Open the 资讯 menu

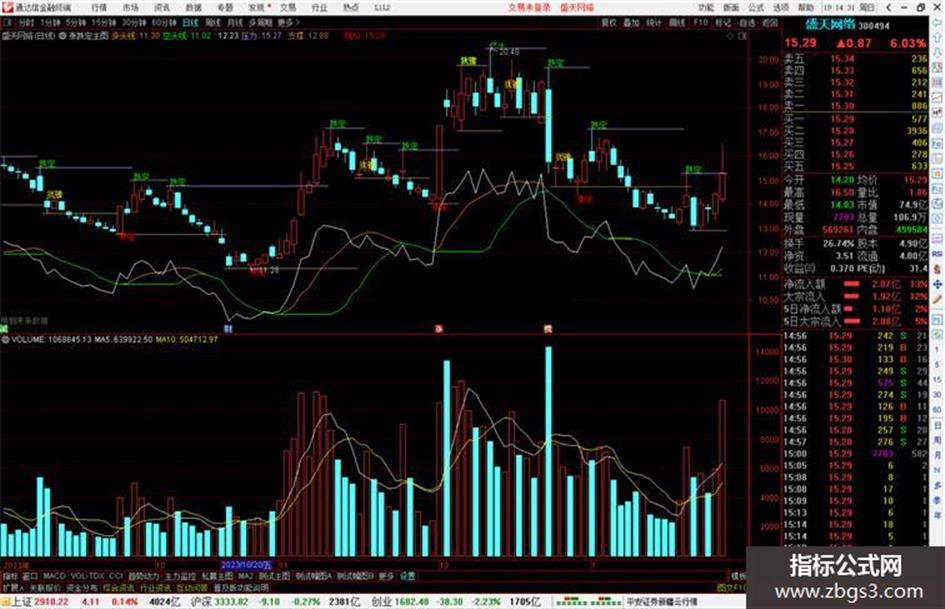tap(162, 8)
